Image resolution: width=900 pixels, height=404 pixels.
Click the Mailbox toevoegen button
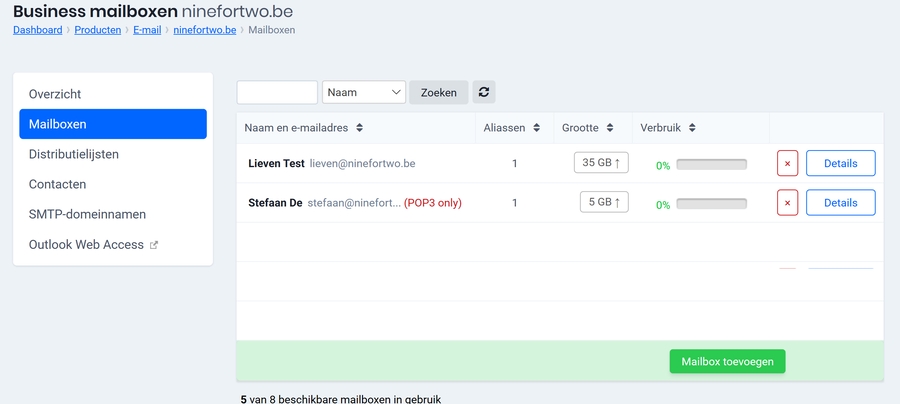tap(727, 361)
